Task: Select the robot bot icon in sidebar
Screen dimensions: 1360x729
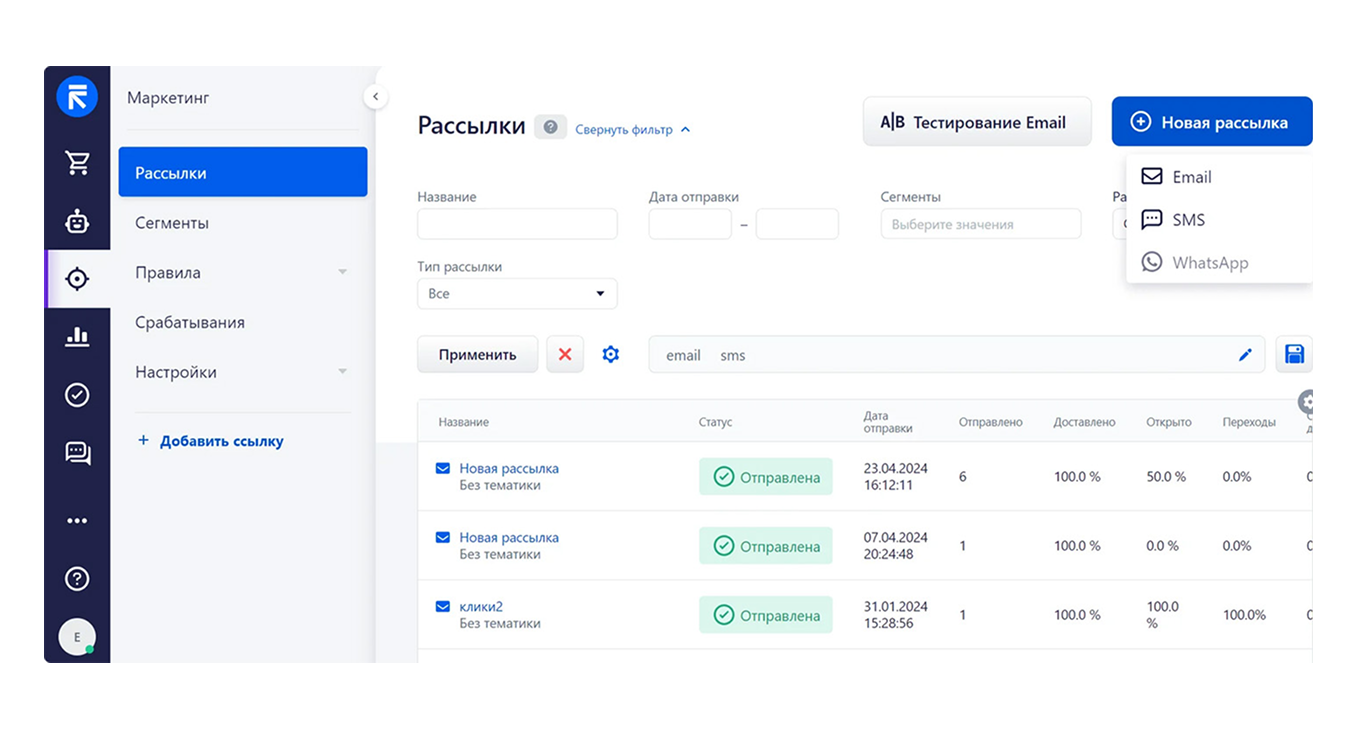Action: 77,220
